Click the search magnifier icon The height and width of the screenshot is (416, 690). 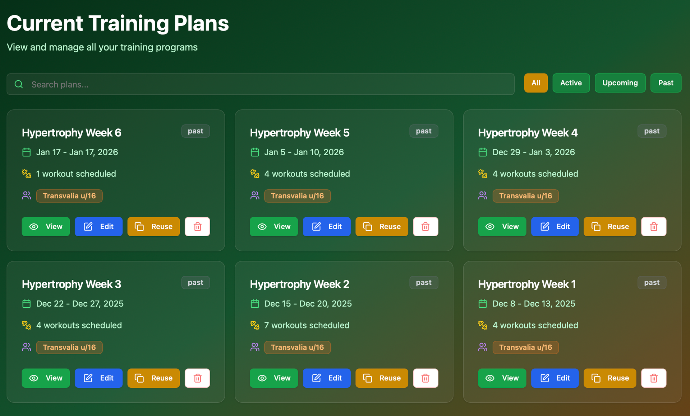point(19,84)
